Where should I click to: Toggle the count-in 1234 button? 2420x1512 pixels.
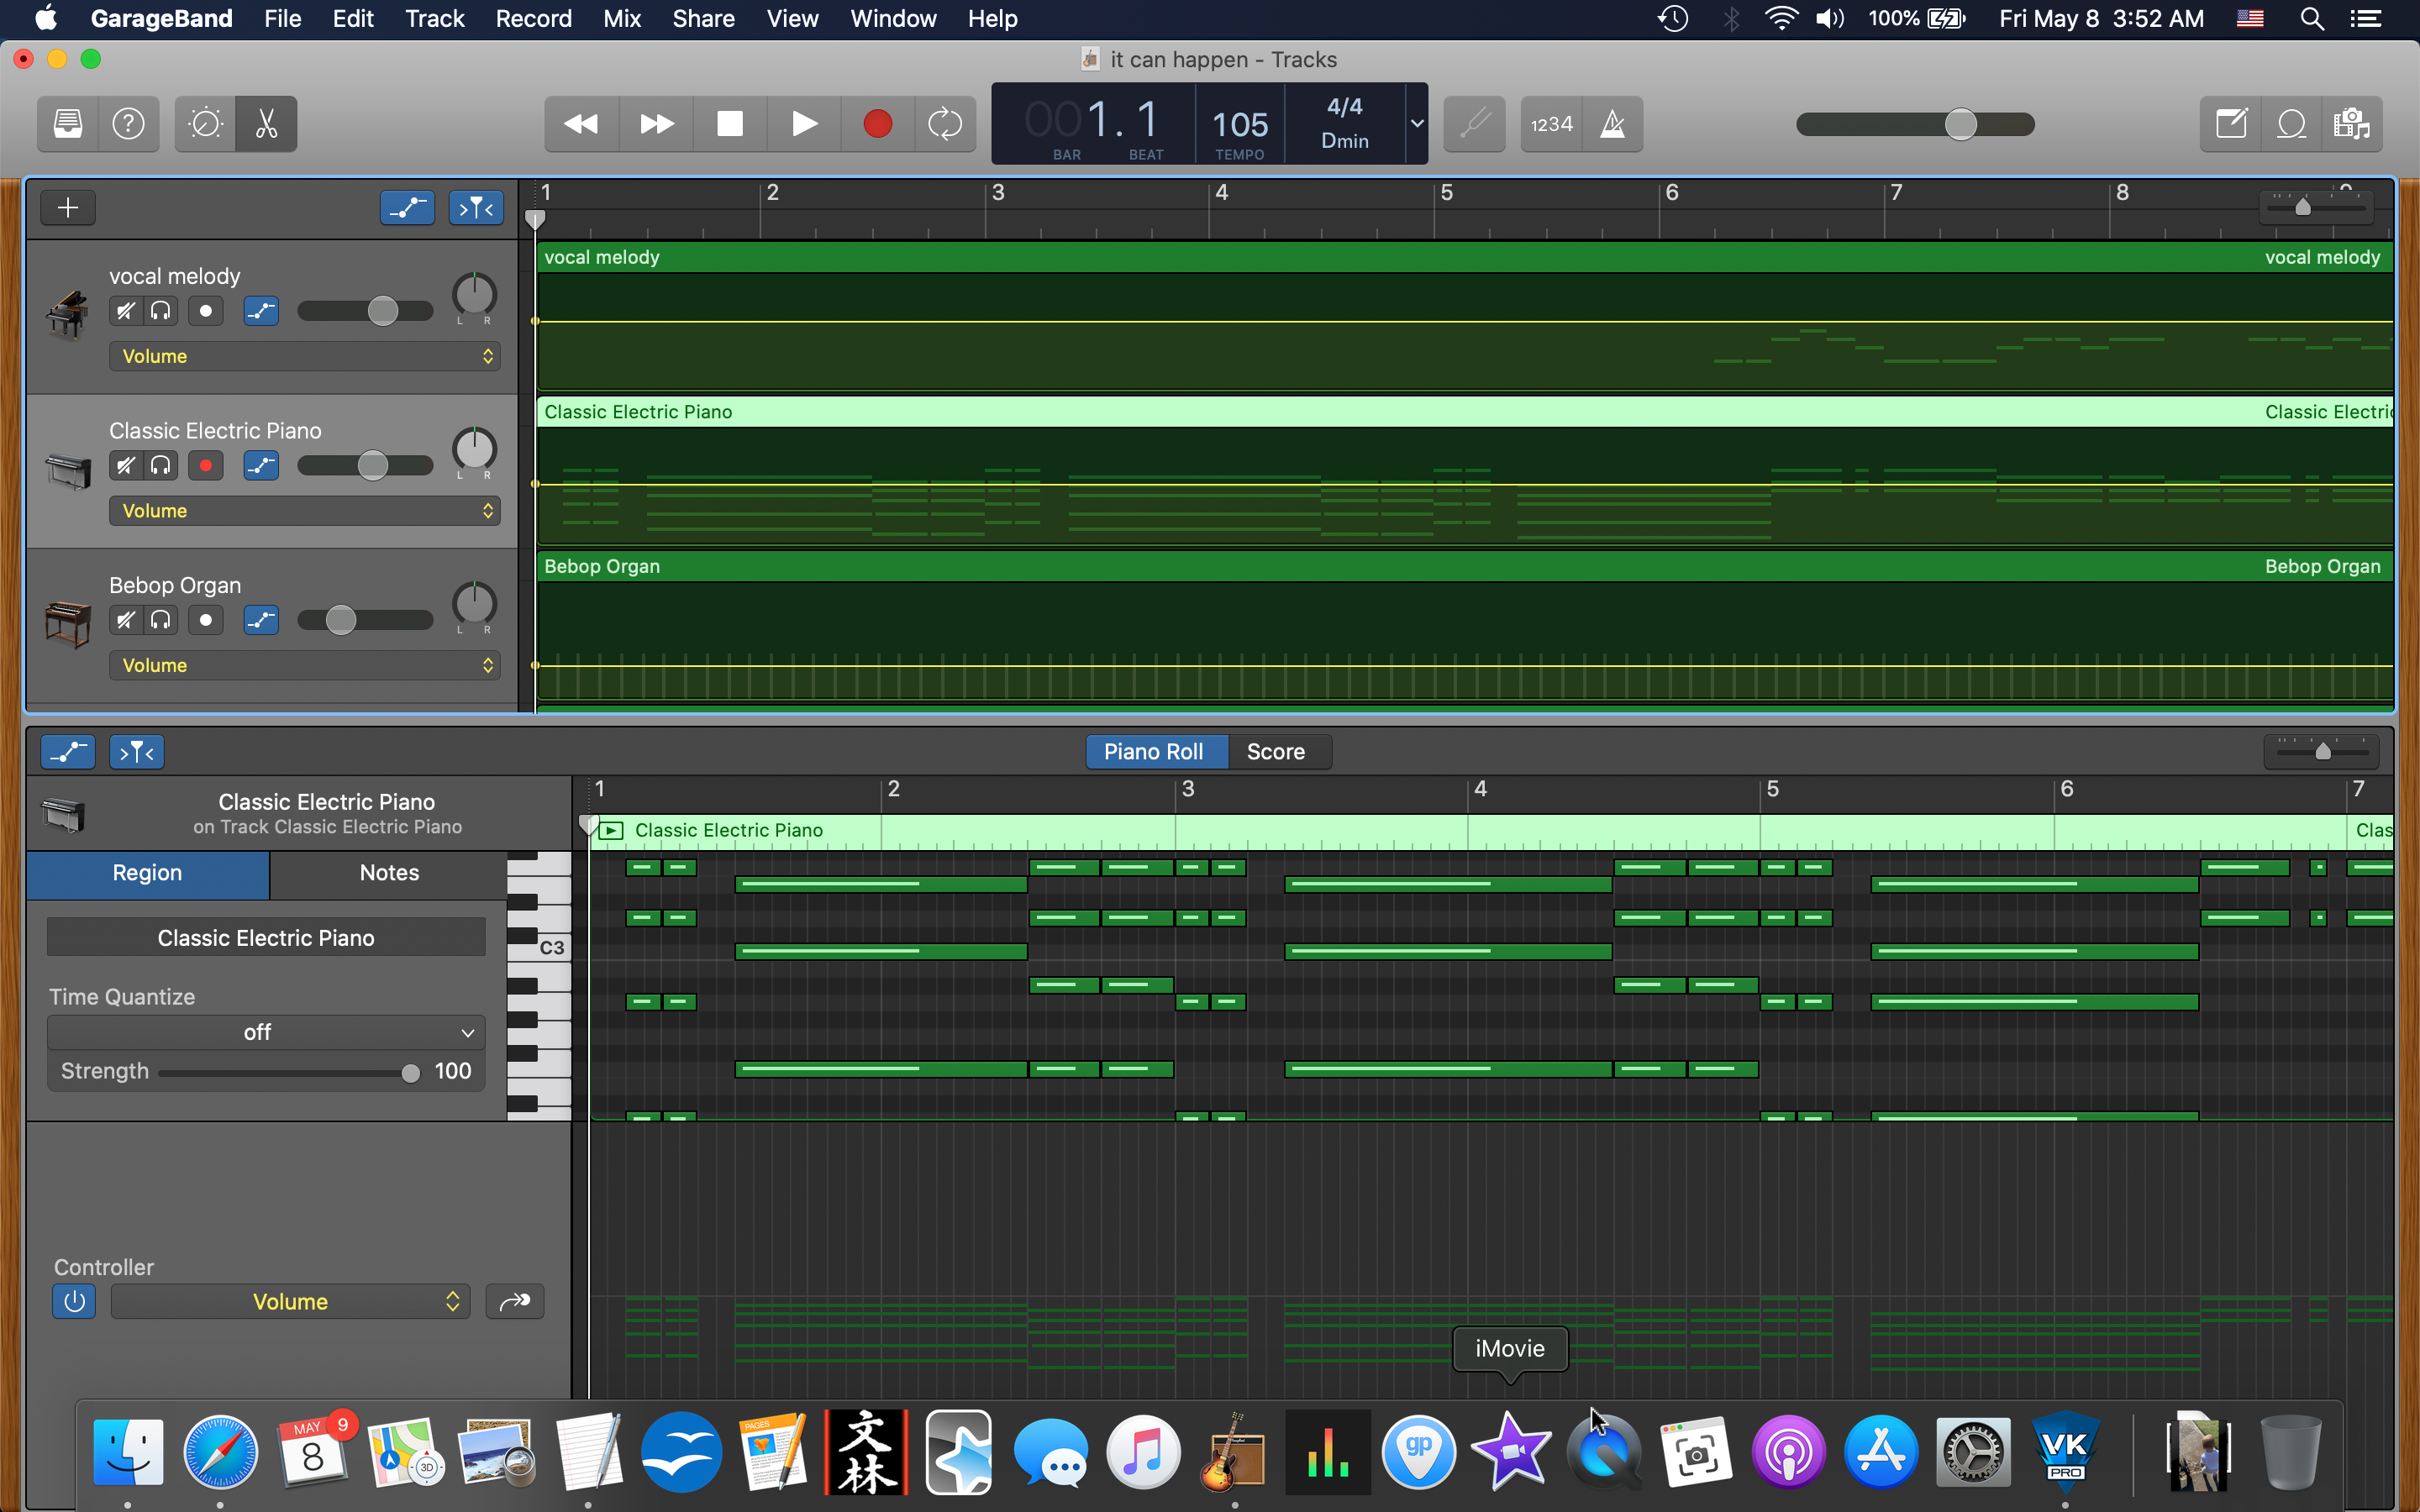(x=1551, y=124)
